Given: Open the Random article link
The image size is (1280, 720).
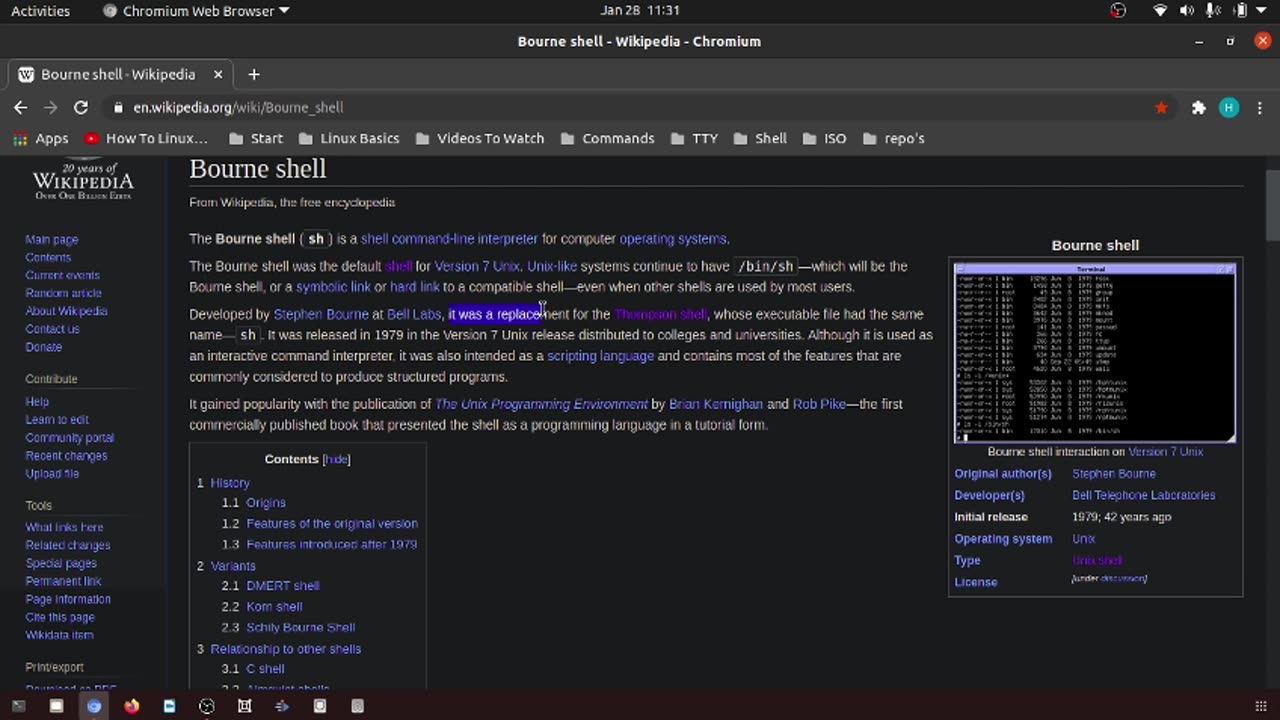Looking at the screenshot, I should pos(63,293).
